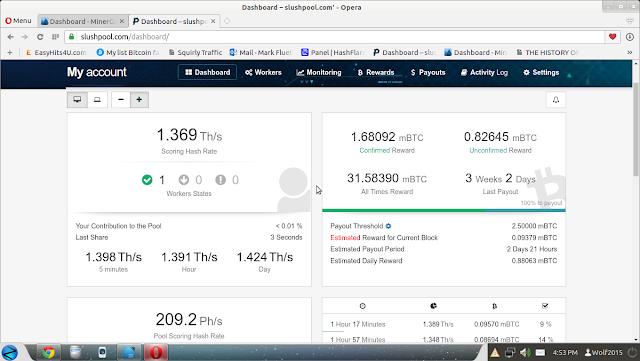The image size is (640, 361).
Task: Reload the page with refresh icon
Action: tap(40, 37)
